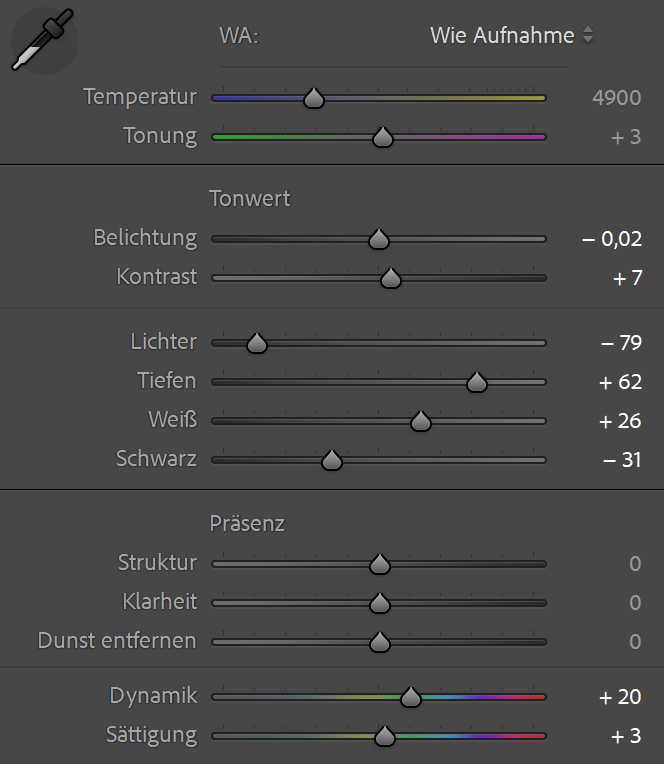Click the Dynamik slider handle
664x764 pixels.
point(410,697)
